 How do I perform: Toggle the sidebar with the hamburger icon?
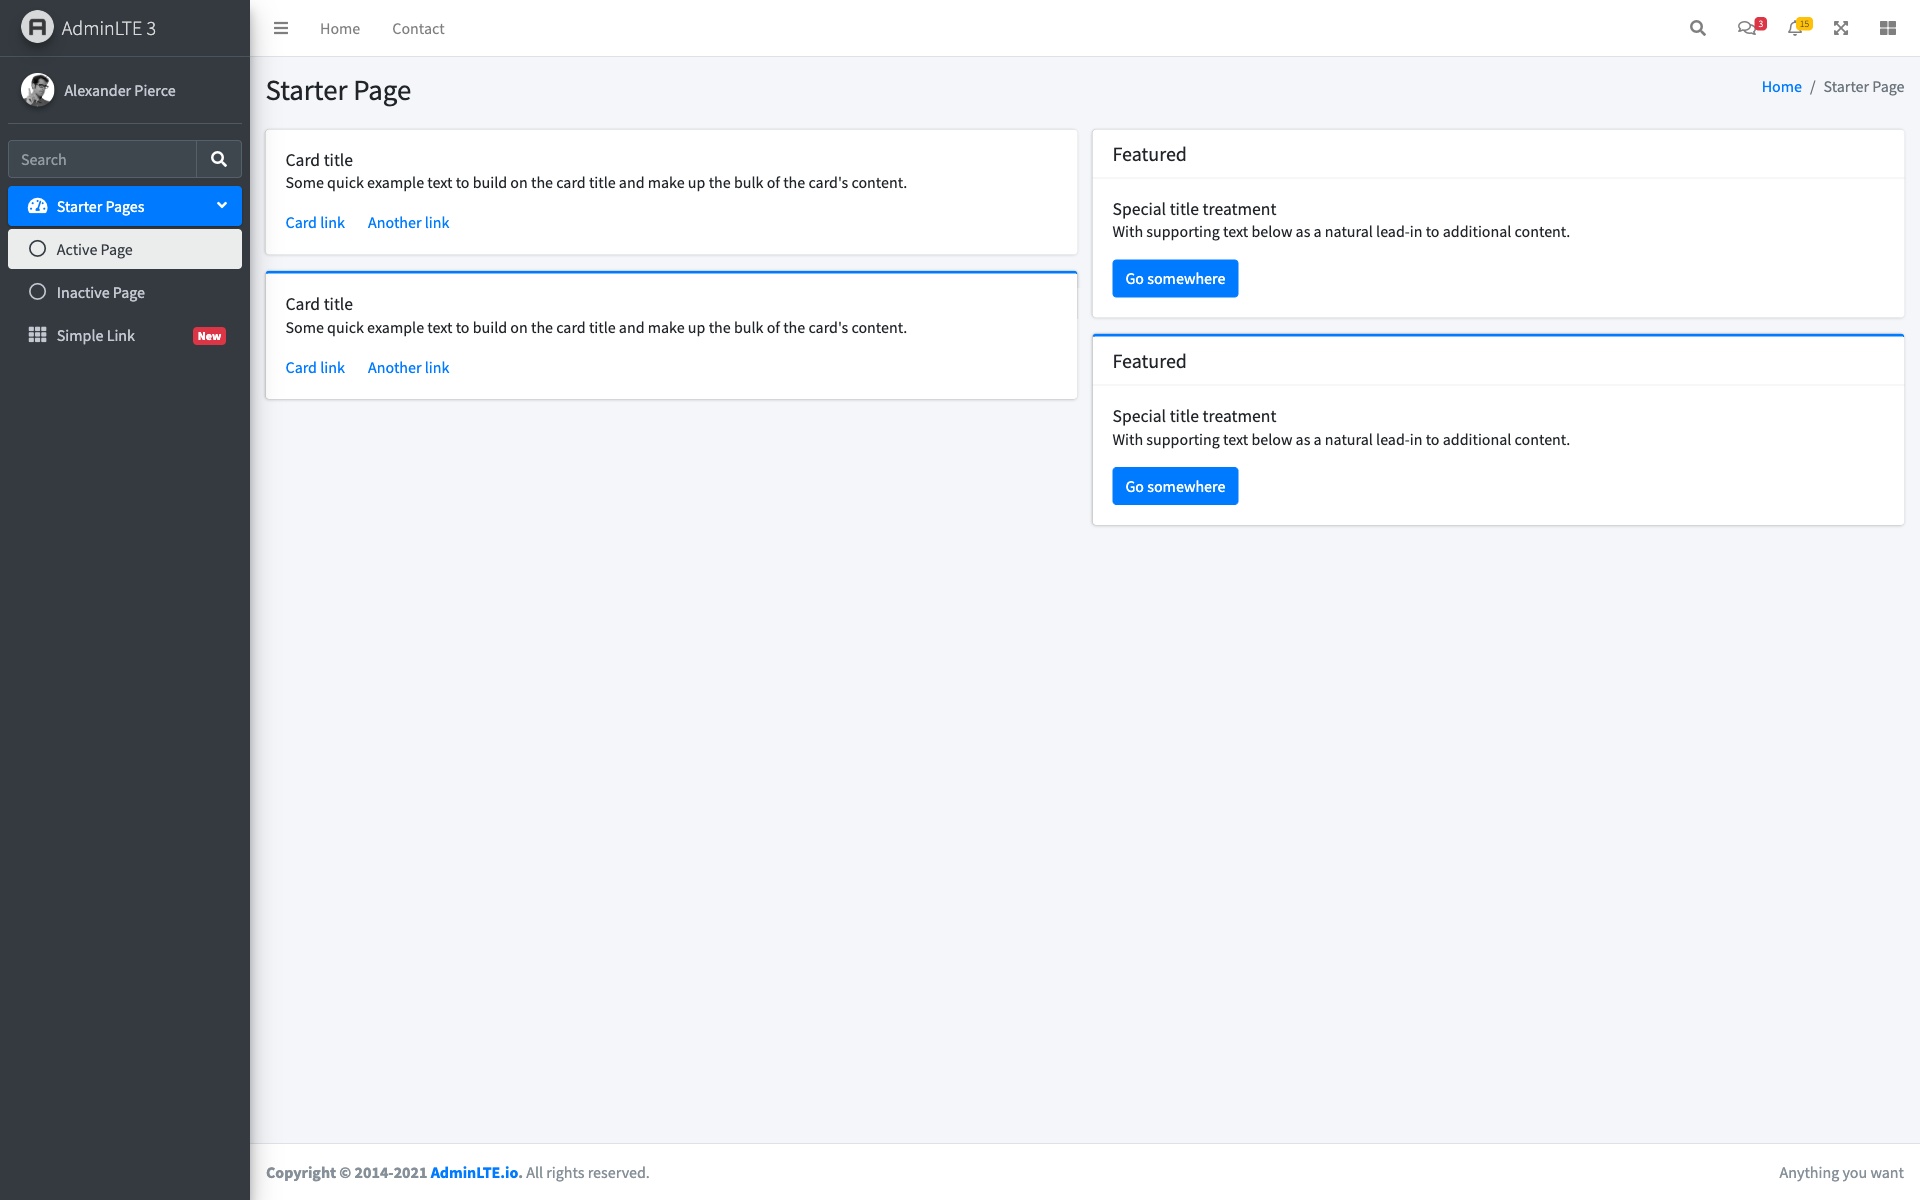point(281,28)
